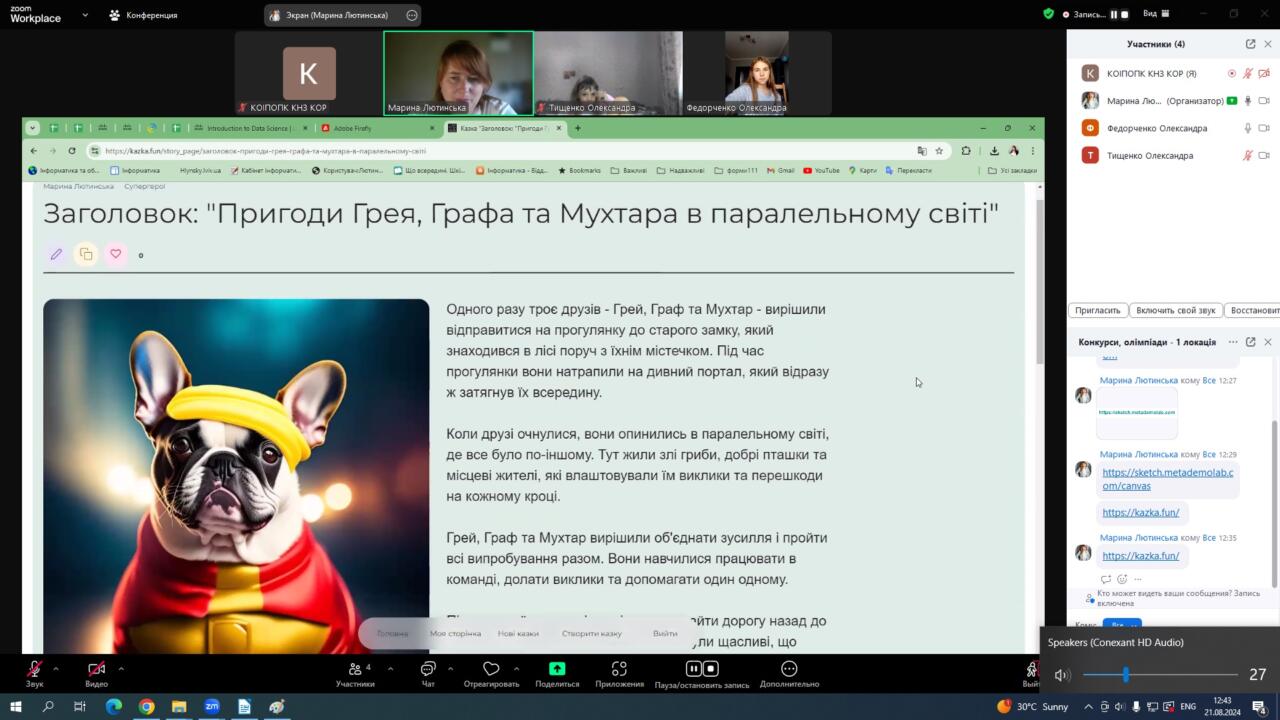Image resolution: width=1280 pixels, height=720 pixels.
Task: Pause recording in the bottom toolbar
Action: [693, 668]
